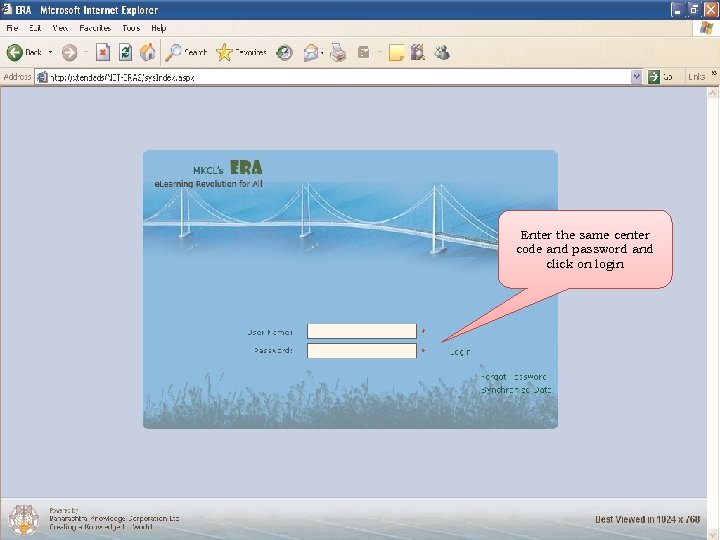
Task: Click the Go button
Action: (x=660, y=77)
